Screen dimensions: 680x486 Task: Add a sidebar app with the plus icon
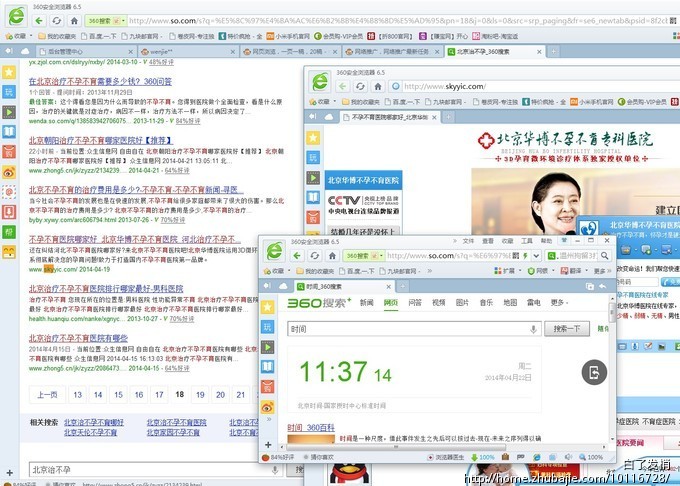coord(268,444)
